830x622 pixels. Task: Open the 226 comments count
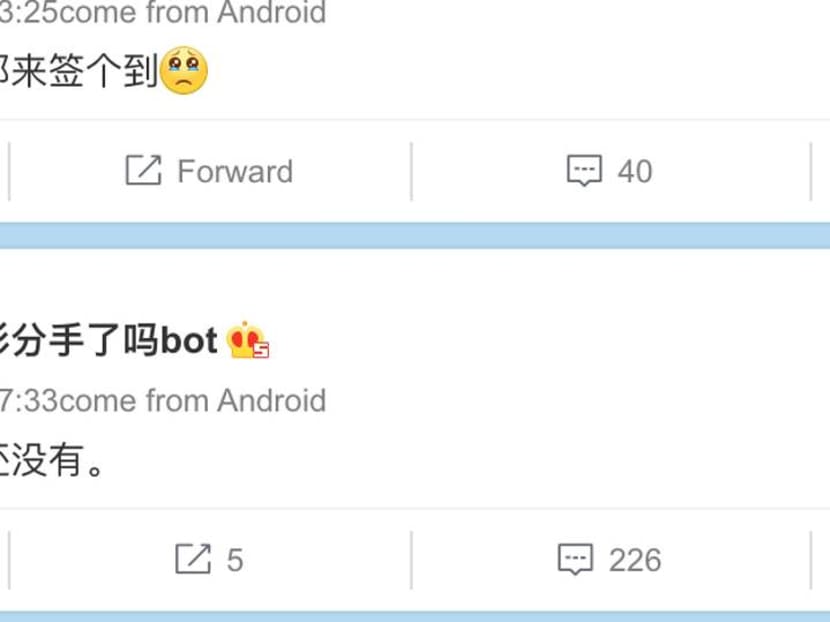point(635,560)
